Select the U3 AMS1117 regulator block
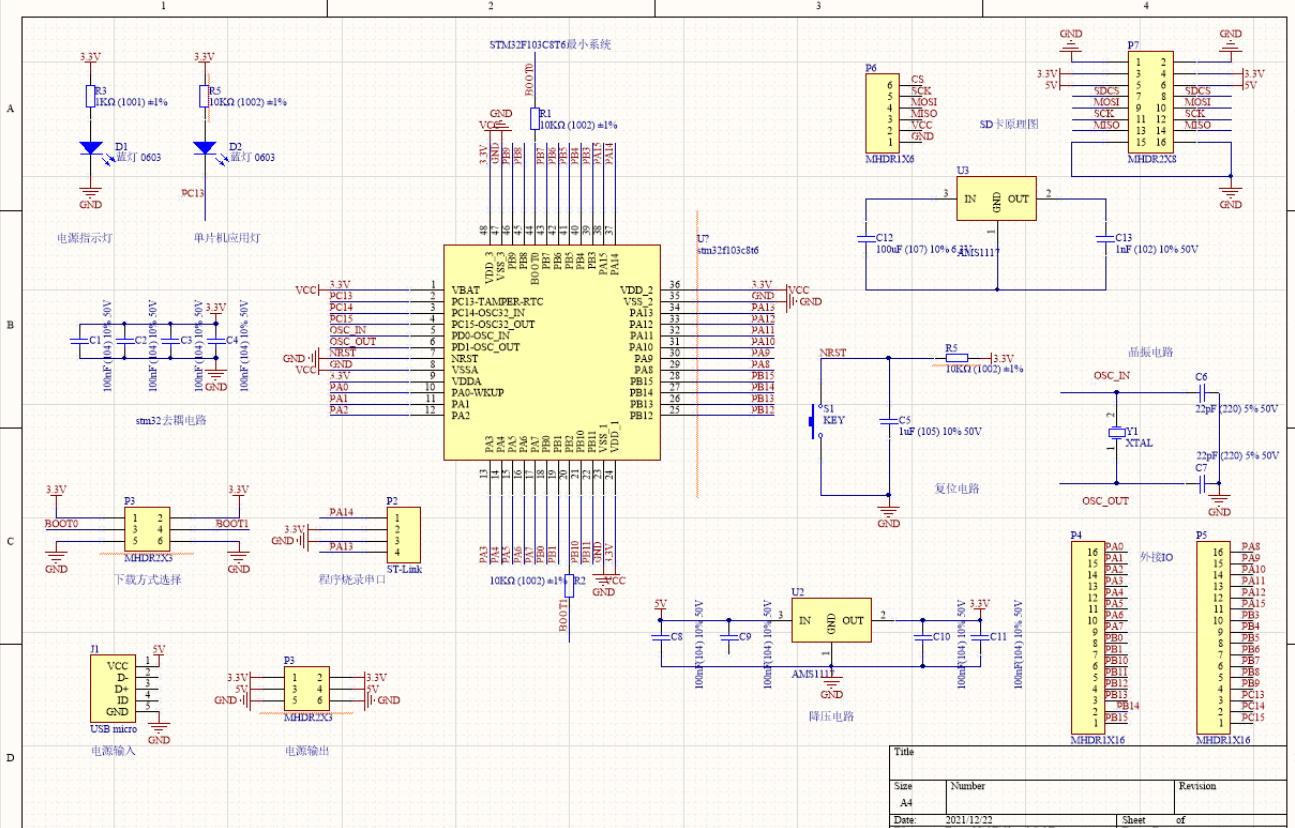This screenshot has width=1295, height=828. [x=996, y=199]
